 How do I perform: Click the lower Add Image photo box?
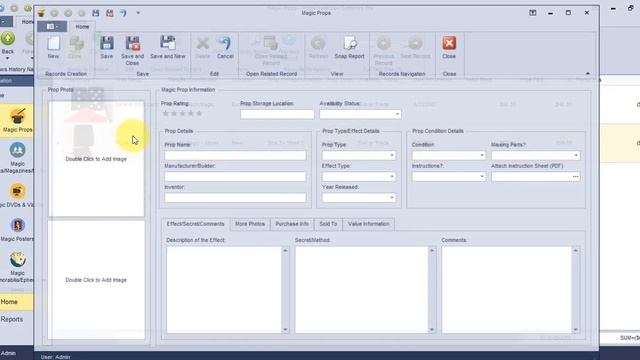click(96, 280)
